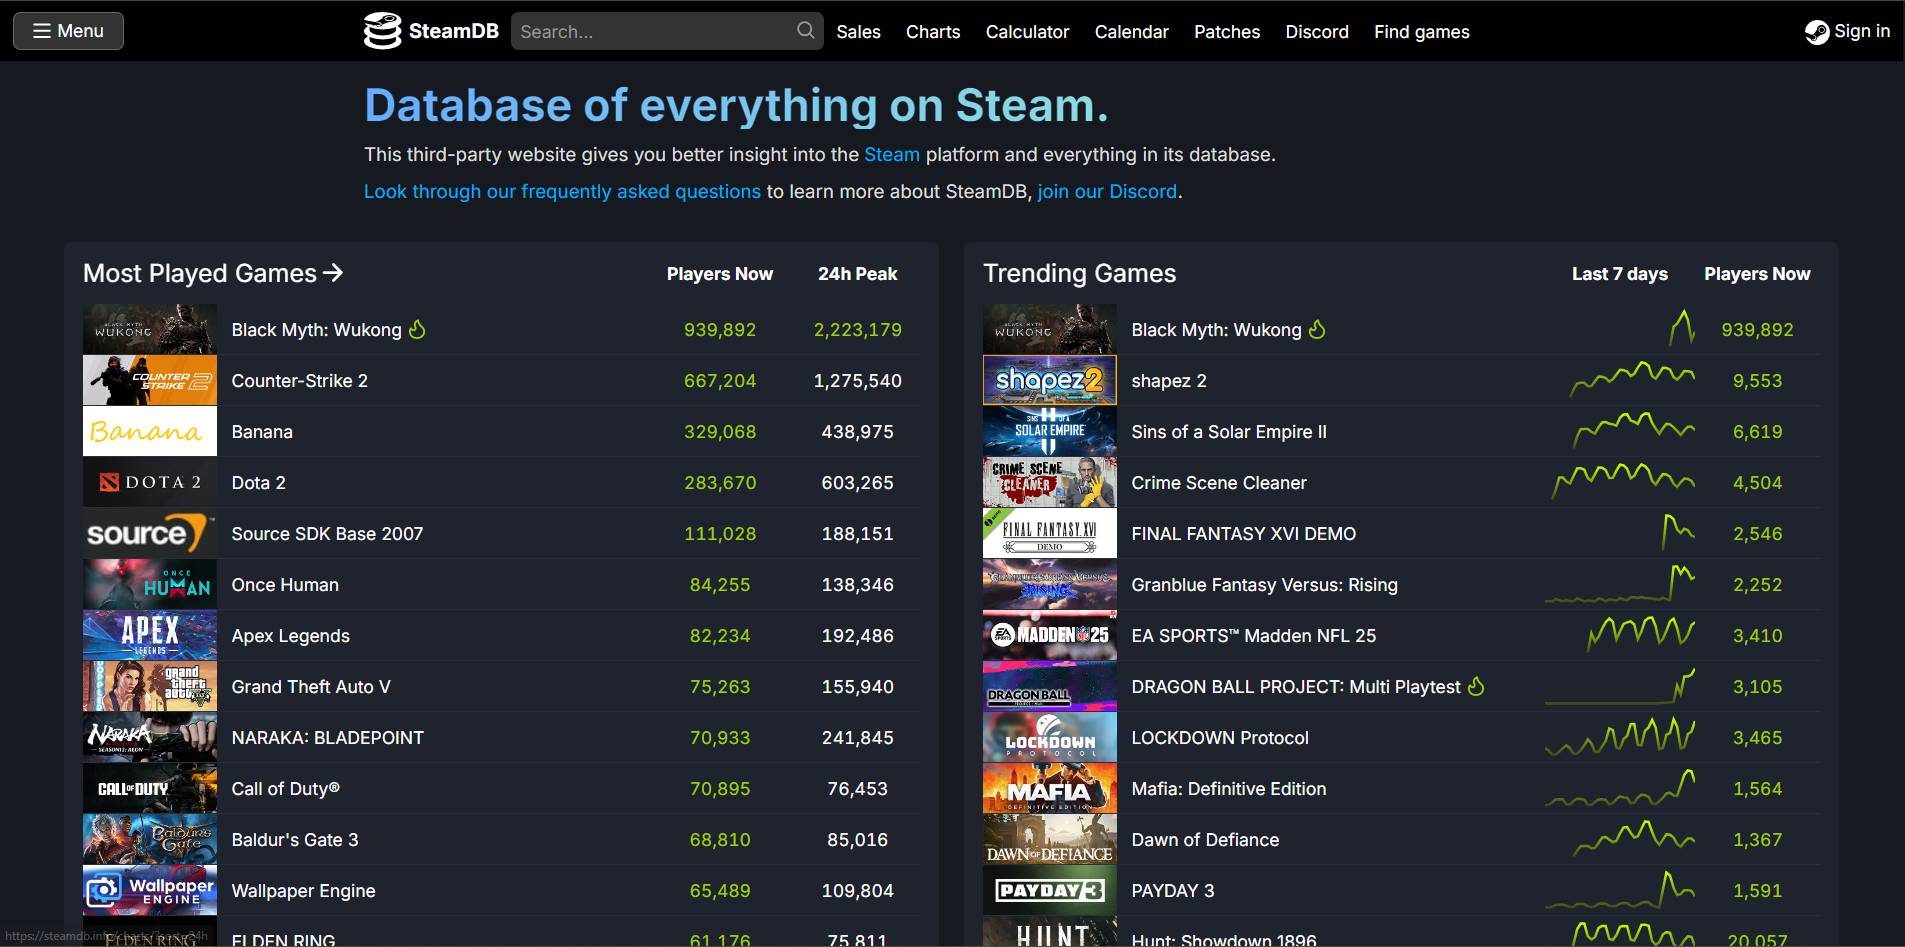
Task: Click Counter-Strike 2 title link
Action: 300,381
